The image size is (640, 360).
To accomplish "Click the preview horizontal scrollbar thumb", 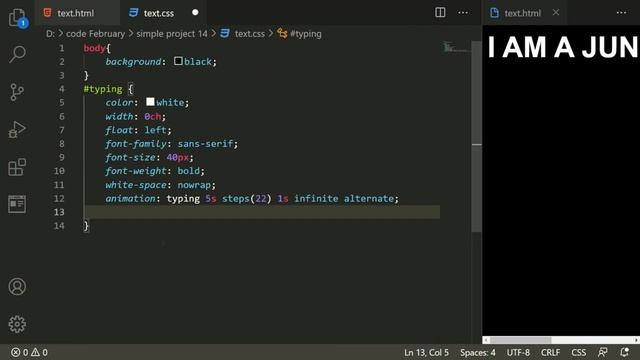I will 520,340.
